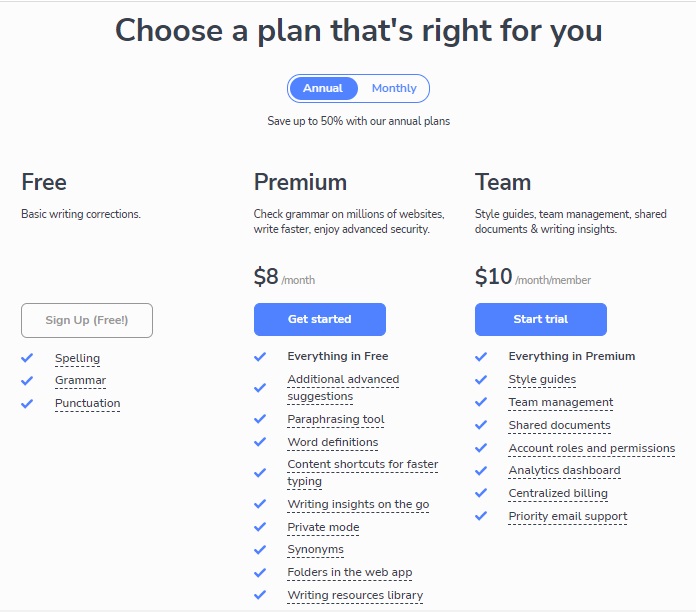
Task: Open the Word definitions feature link
Action: [x=333, y=442]
